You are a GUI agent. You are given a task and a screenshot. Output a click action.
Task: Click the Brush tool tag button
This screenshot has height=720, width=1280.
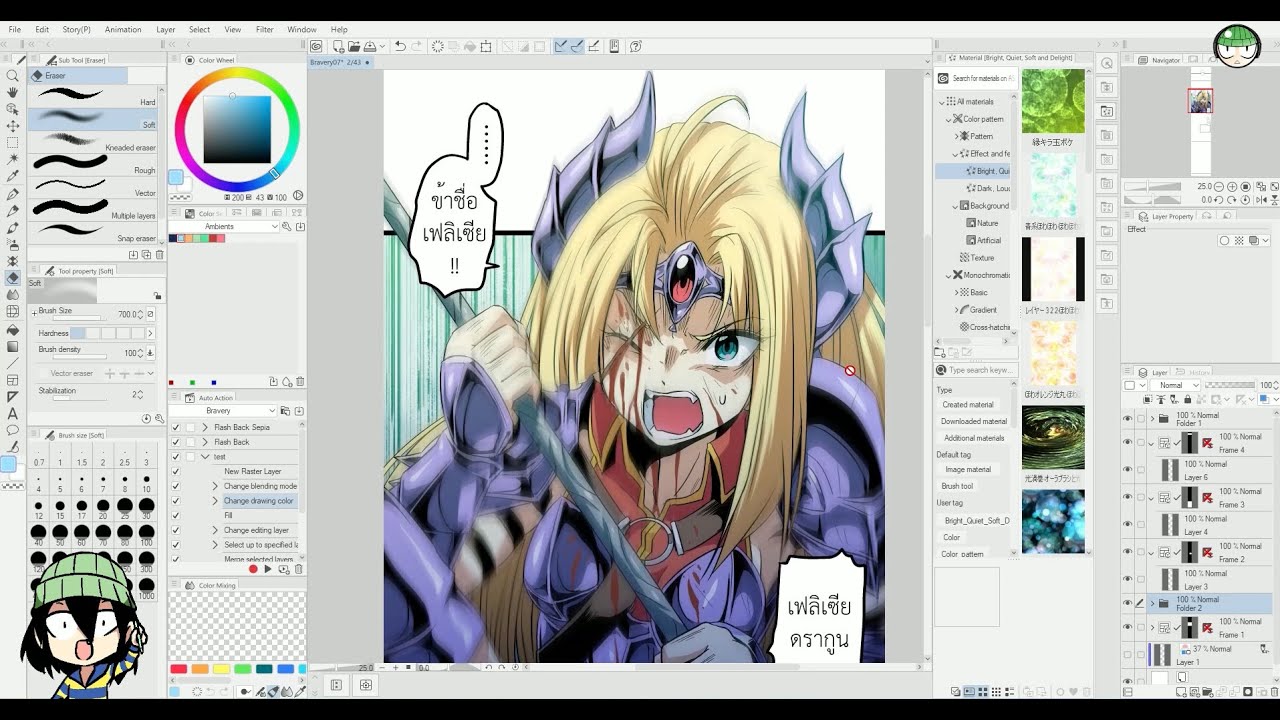pos(957,486)
